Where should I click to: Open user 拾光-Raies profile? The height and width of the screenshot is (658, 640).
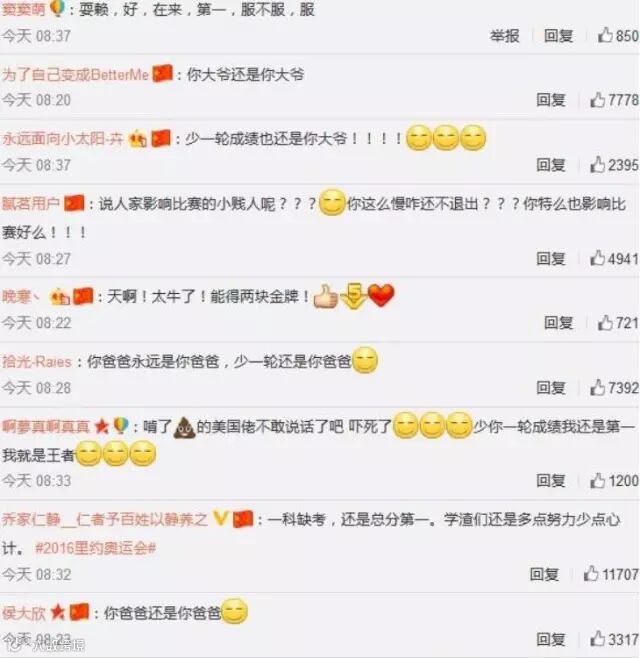point(37,361)
